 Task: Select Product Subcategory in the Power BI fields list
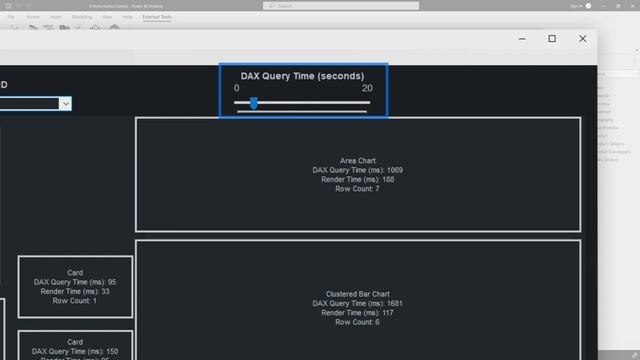(613, 152)
